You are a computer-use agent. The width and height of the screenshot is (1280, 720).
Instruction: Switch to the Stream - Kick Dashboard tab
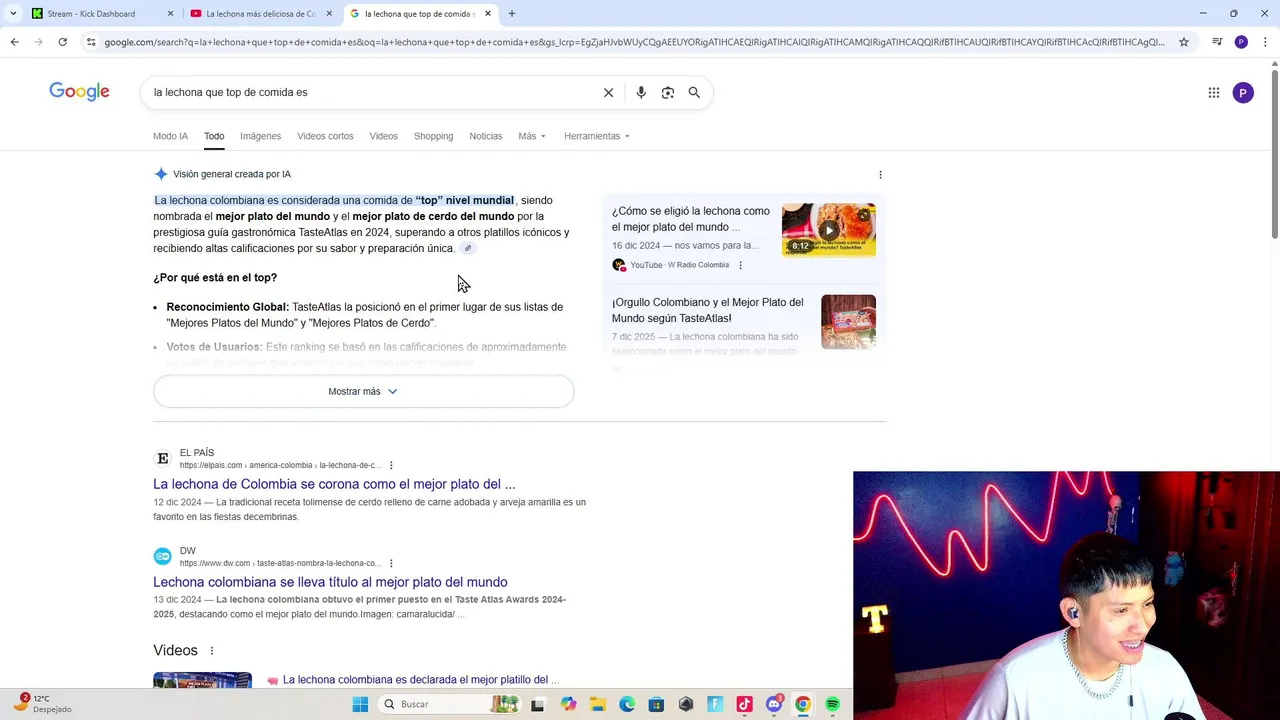pos(90,14)
